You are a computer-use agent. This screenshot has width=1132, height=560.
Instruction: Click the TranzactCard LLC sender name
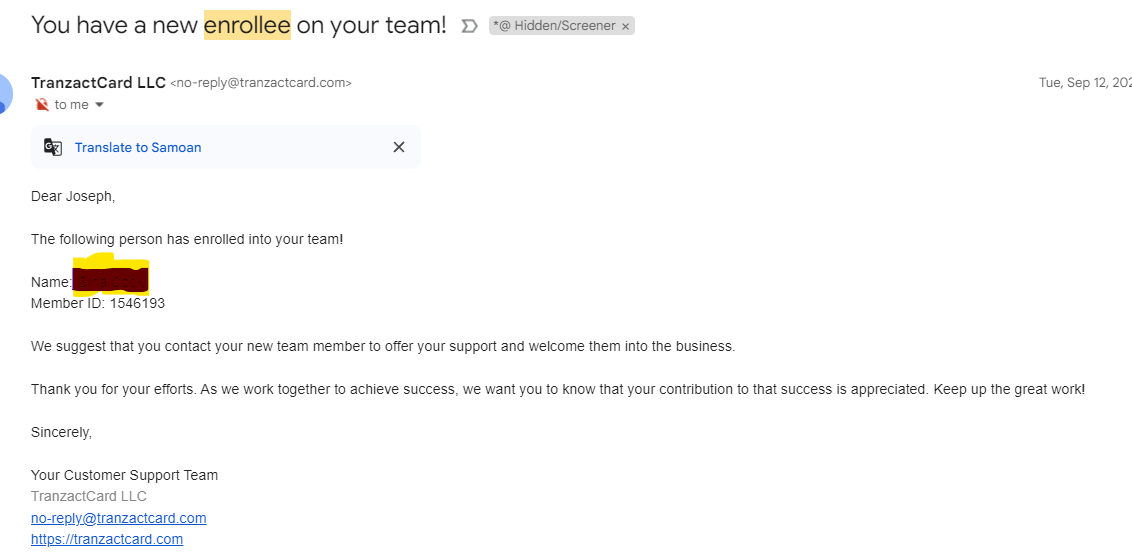[x=98, y=82]
